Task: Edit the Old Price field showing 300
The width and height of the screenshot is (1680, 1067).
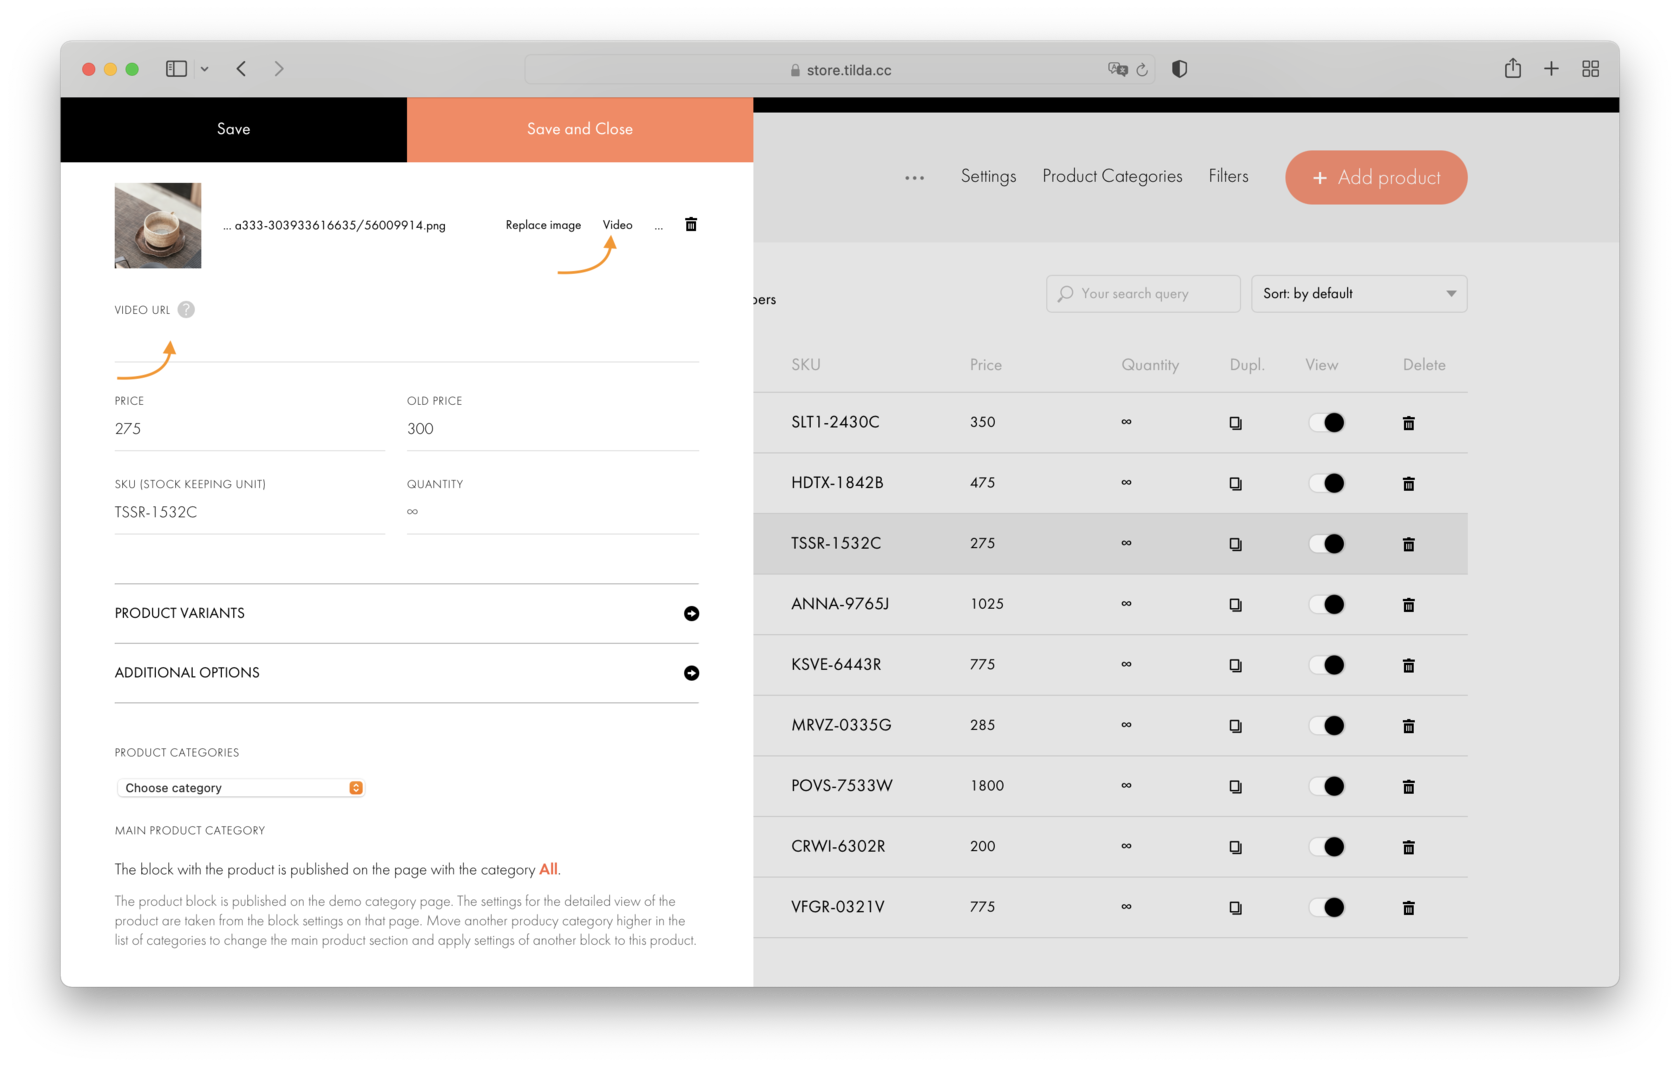Action: pos(552,429)
